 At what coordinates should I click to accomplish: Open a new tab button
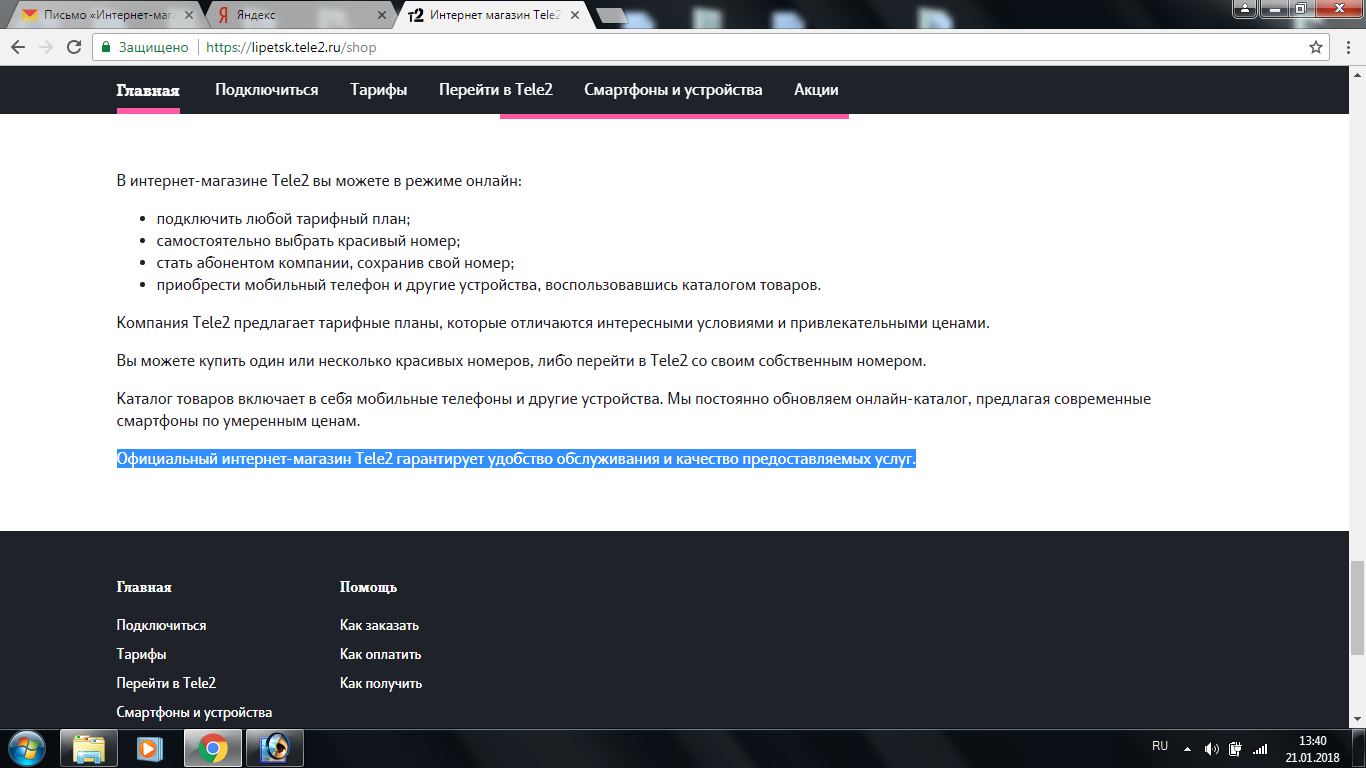[611, 15]
